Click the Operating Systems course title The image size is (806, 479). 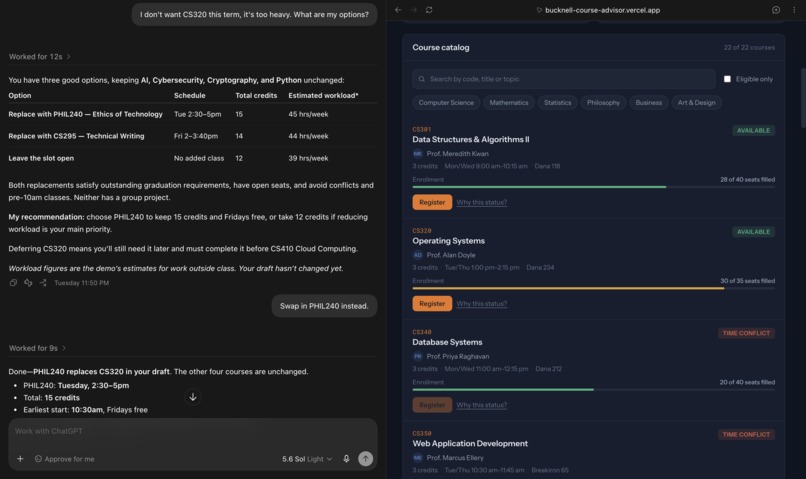pos(448,241)
